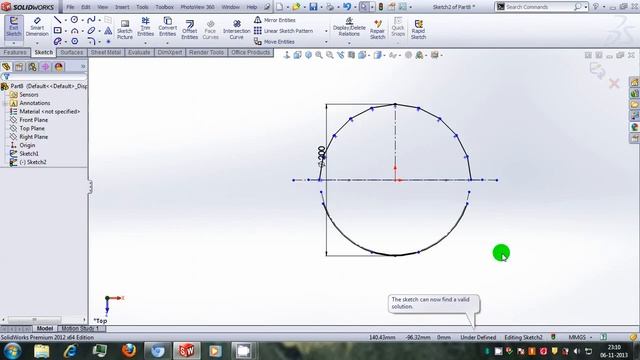Select the Straight Slot tool
The width and height of the screenshot is (640, 360).
(x=58, y=41)
